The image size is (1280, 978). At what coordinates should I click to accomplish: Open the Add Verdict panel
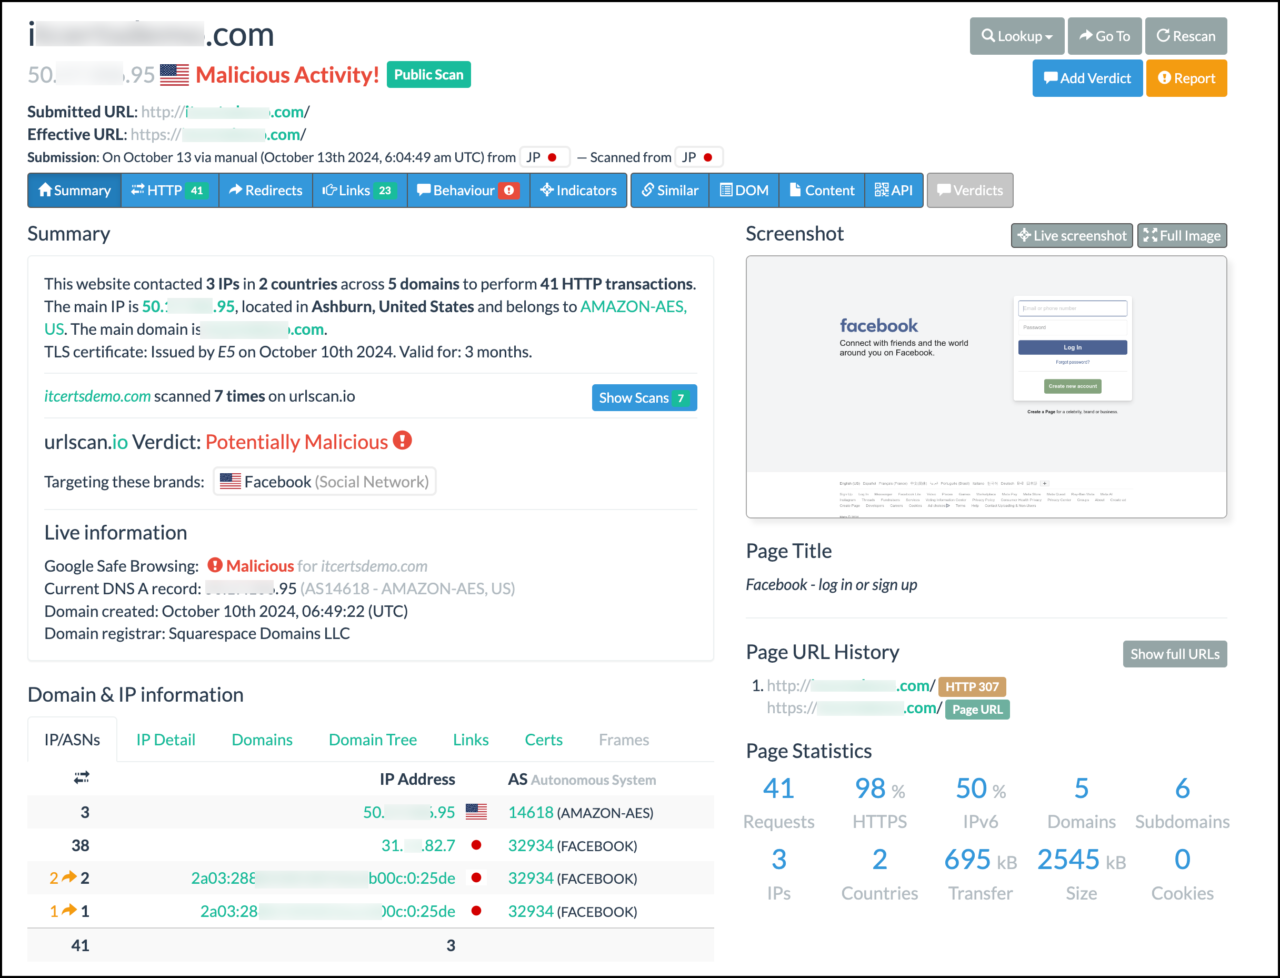1087,78
